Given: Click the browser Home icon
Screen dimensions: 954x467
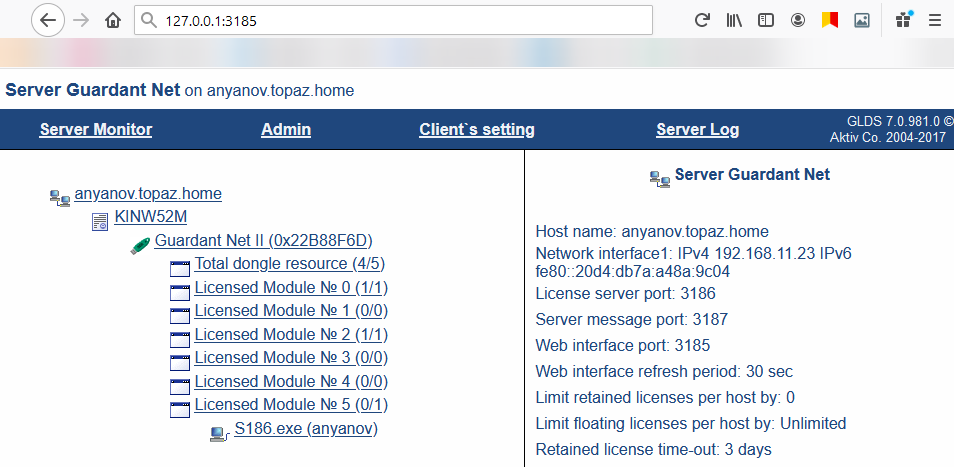Looking at the screenshot, I should pyautogui.click(x=113, y=20).
